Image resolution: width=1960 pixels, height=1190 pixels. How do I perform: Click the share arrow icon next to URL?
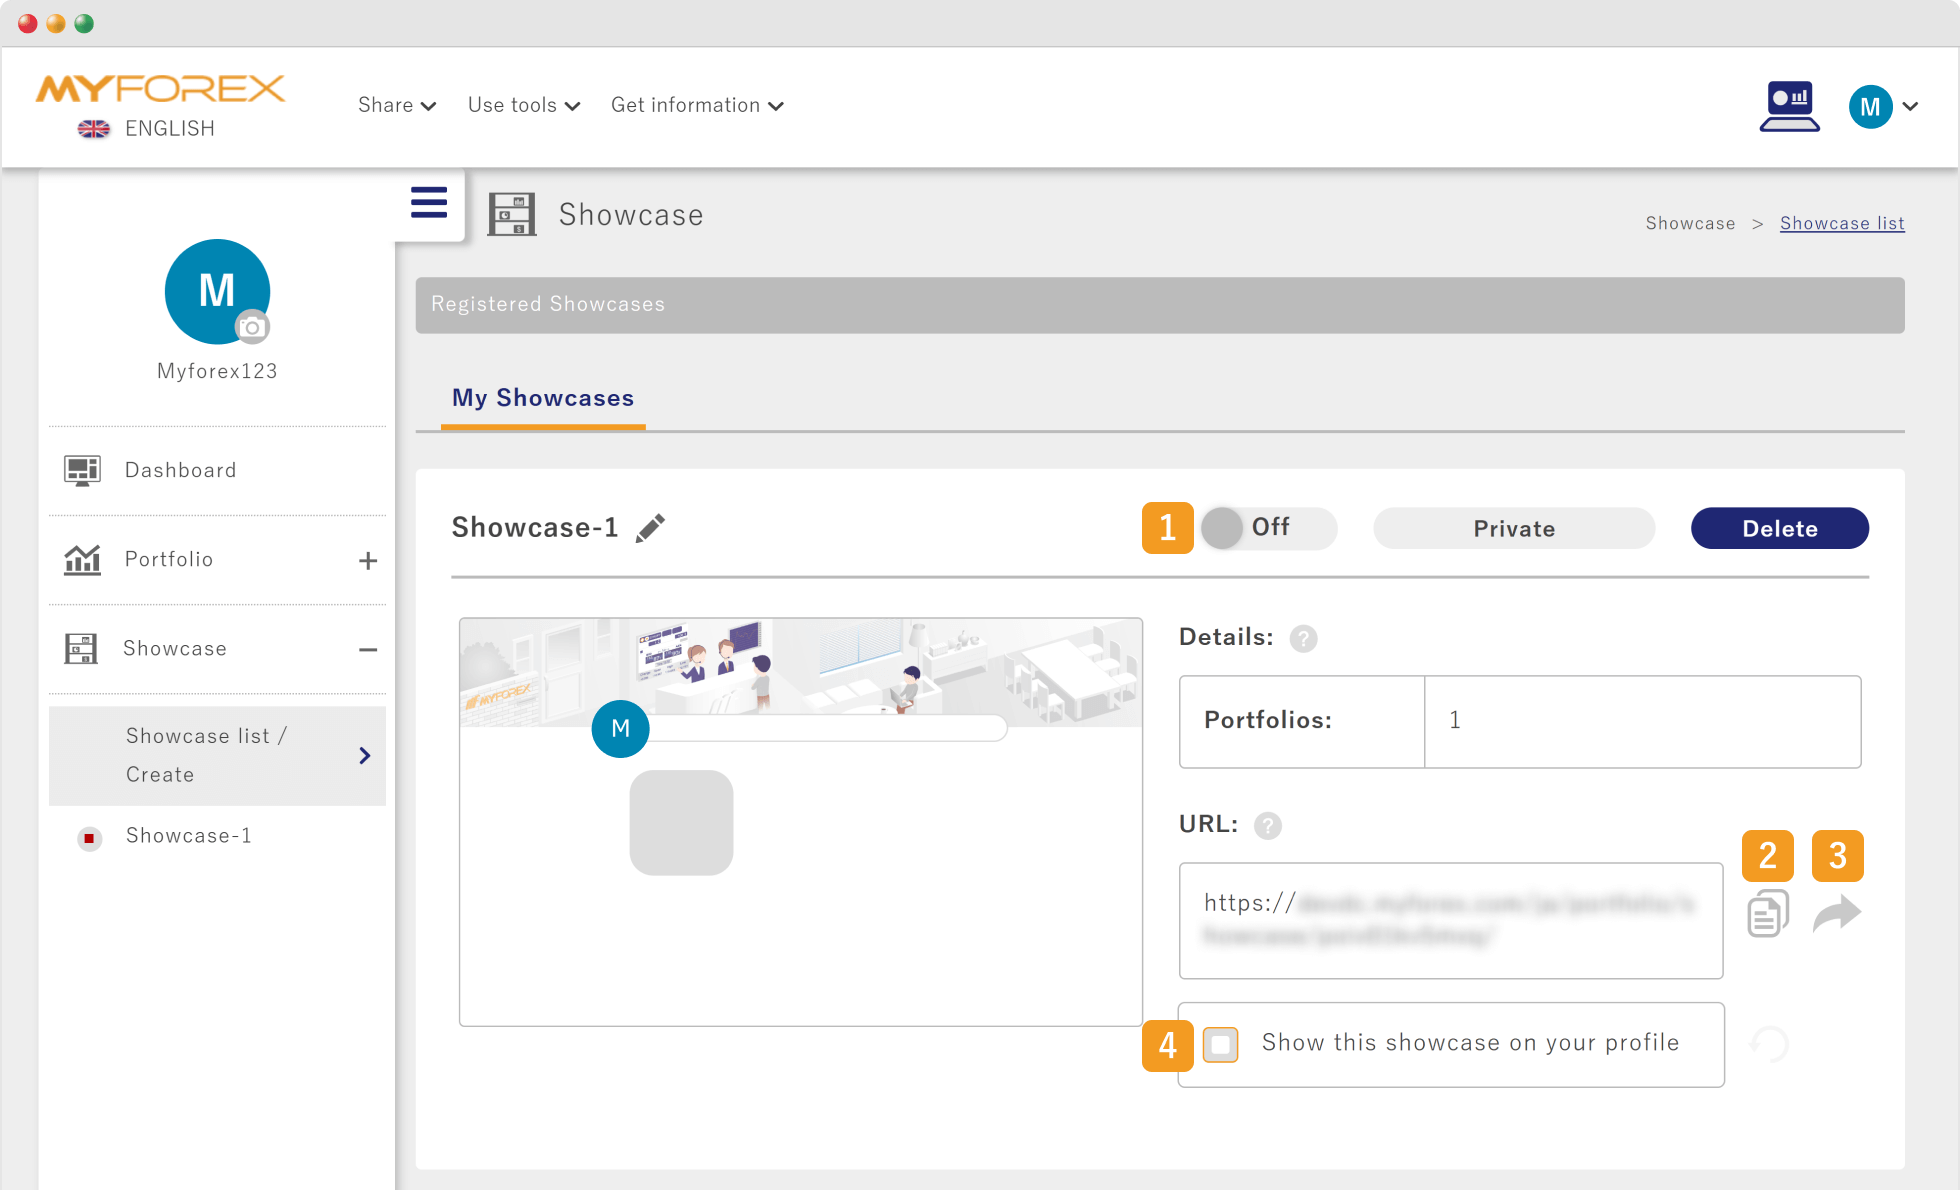(1837, 914)
